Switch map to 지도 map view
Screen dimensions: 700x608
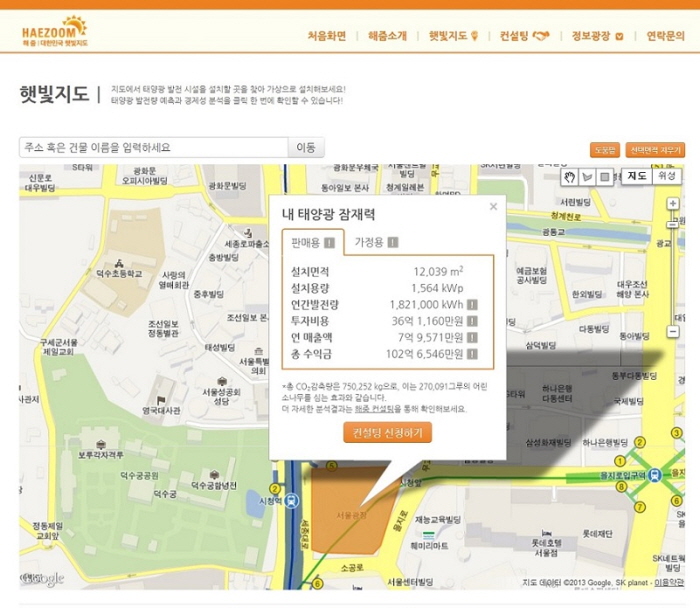637,176
